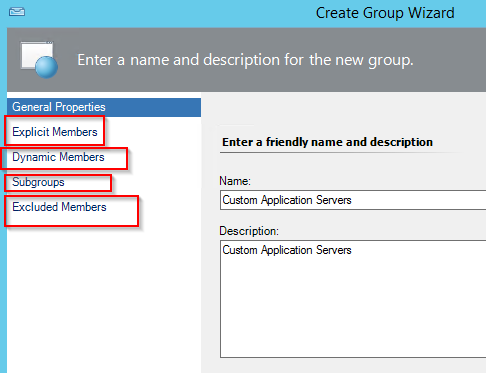The width and height of the screenshot is (490, 373).
Task: Open the Explicit Members step
Action: tap(55, 132)
